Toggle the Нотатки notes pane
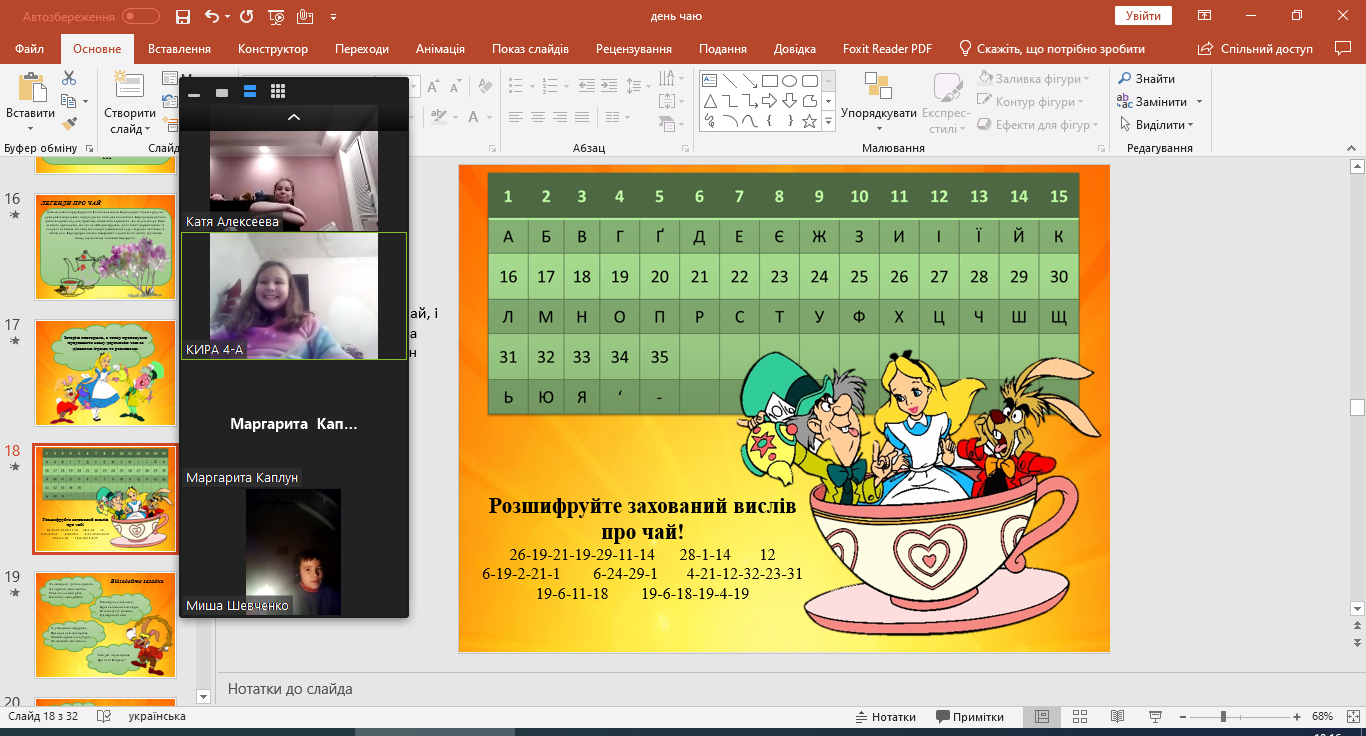Screen dimensions: 1366x736 886,717
